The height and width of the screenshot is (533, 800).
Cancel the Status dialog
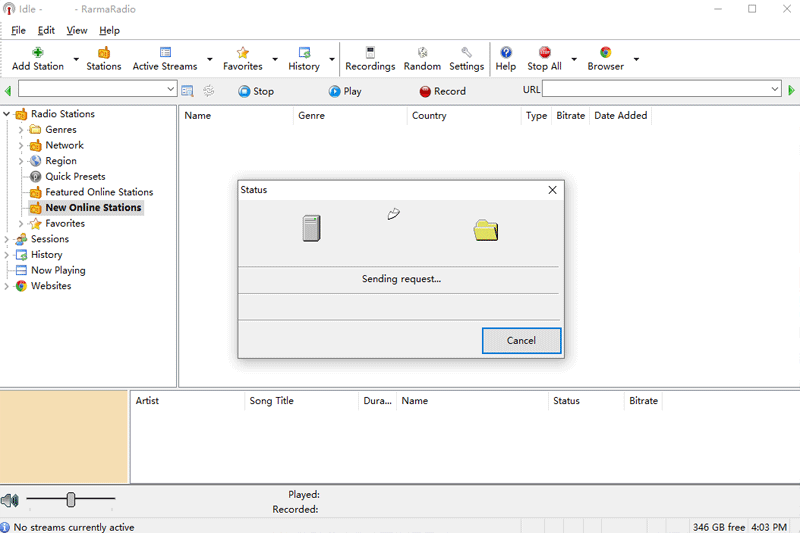point(521,340)
